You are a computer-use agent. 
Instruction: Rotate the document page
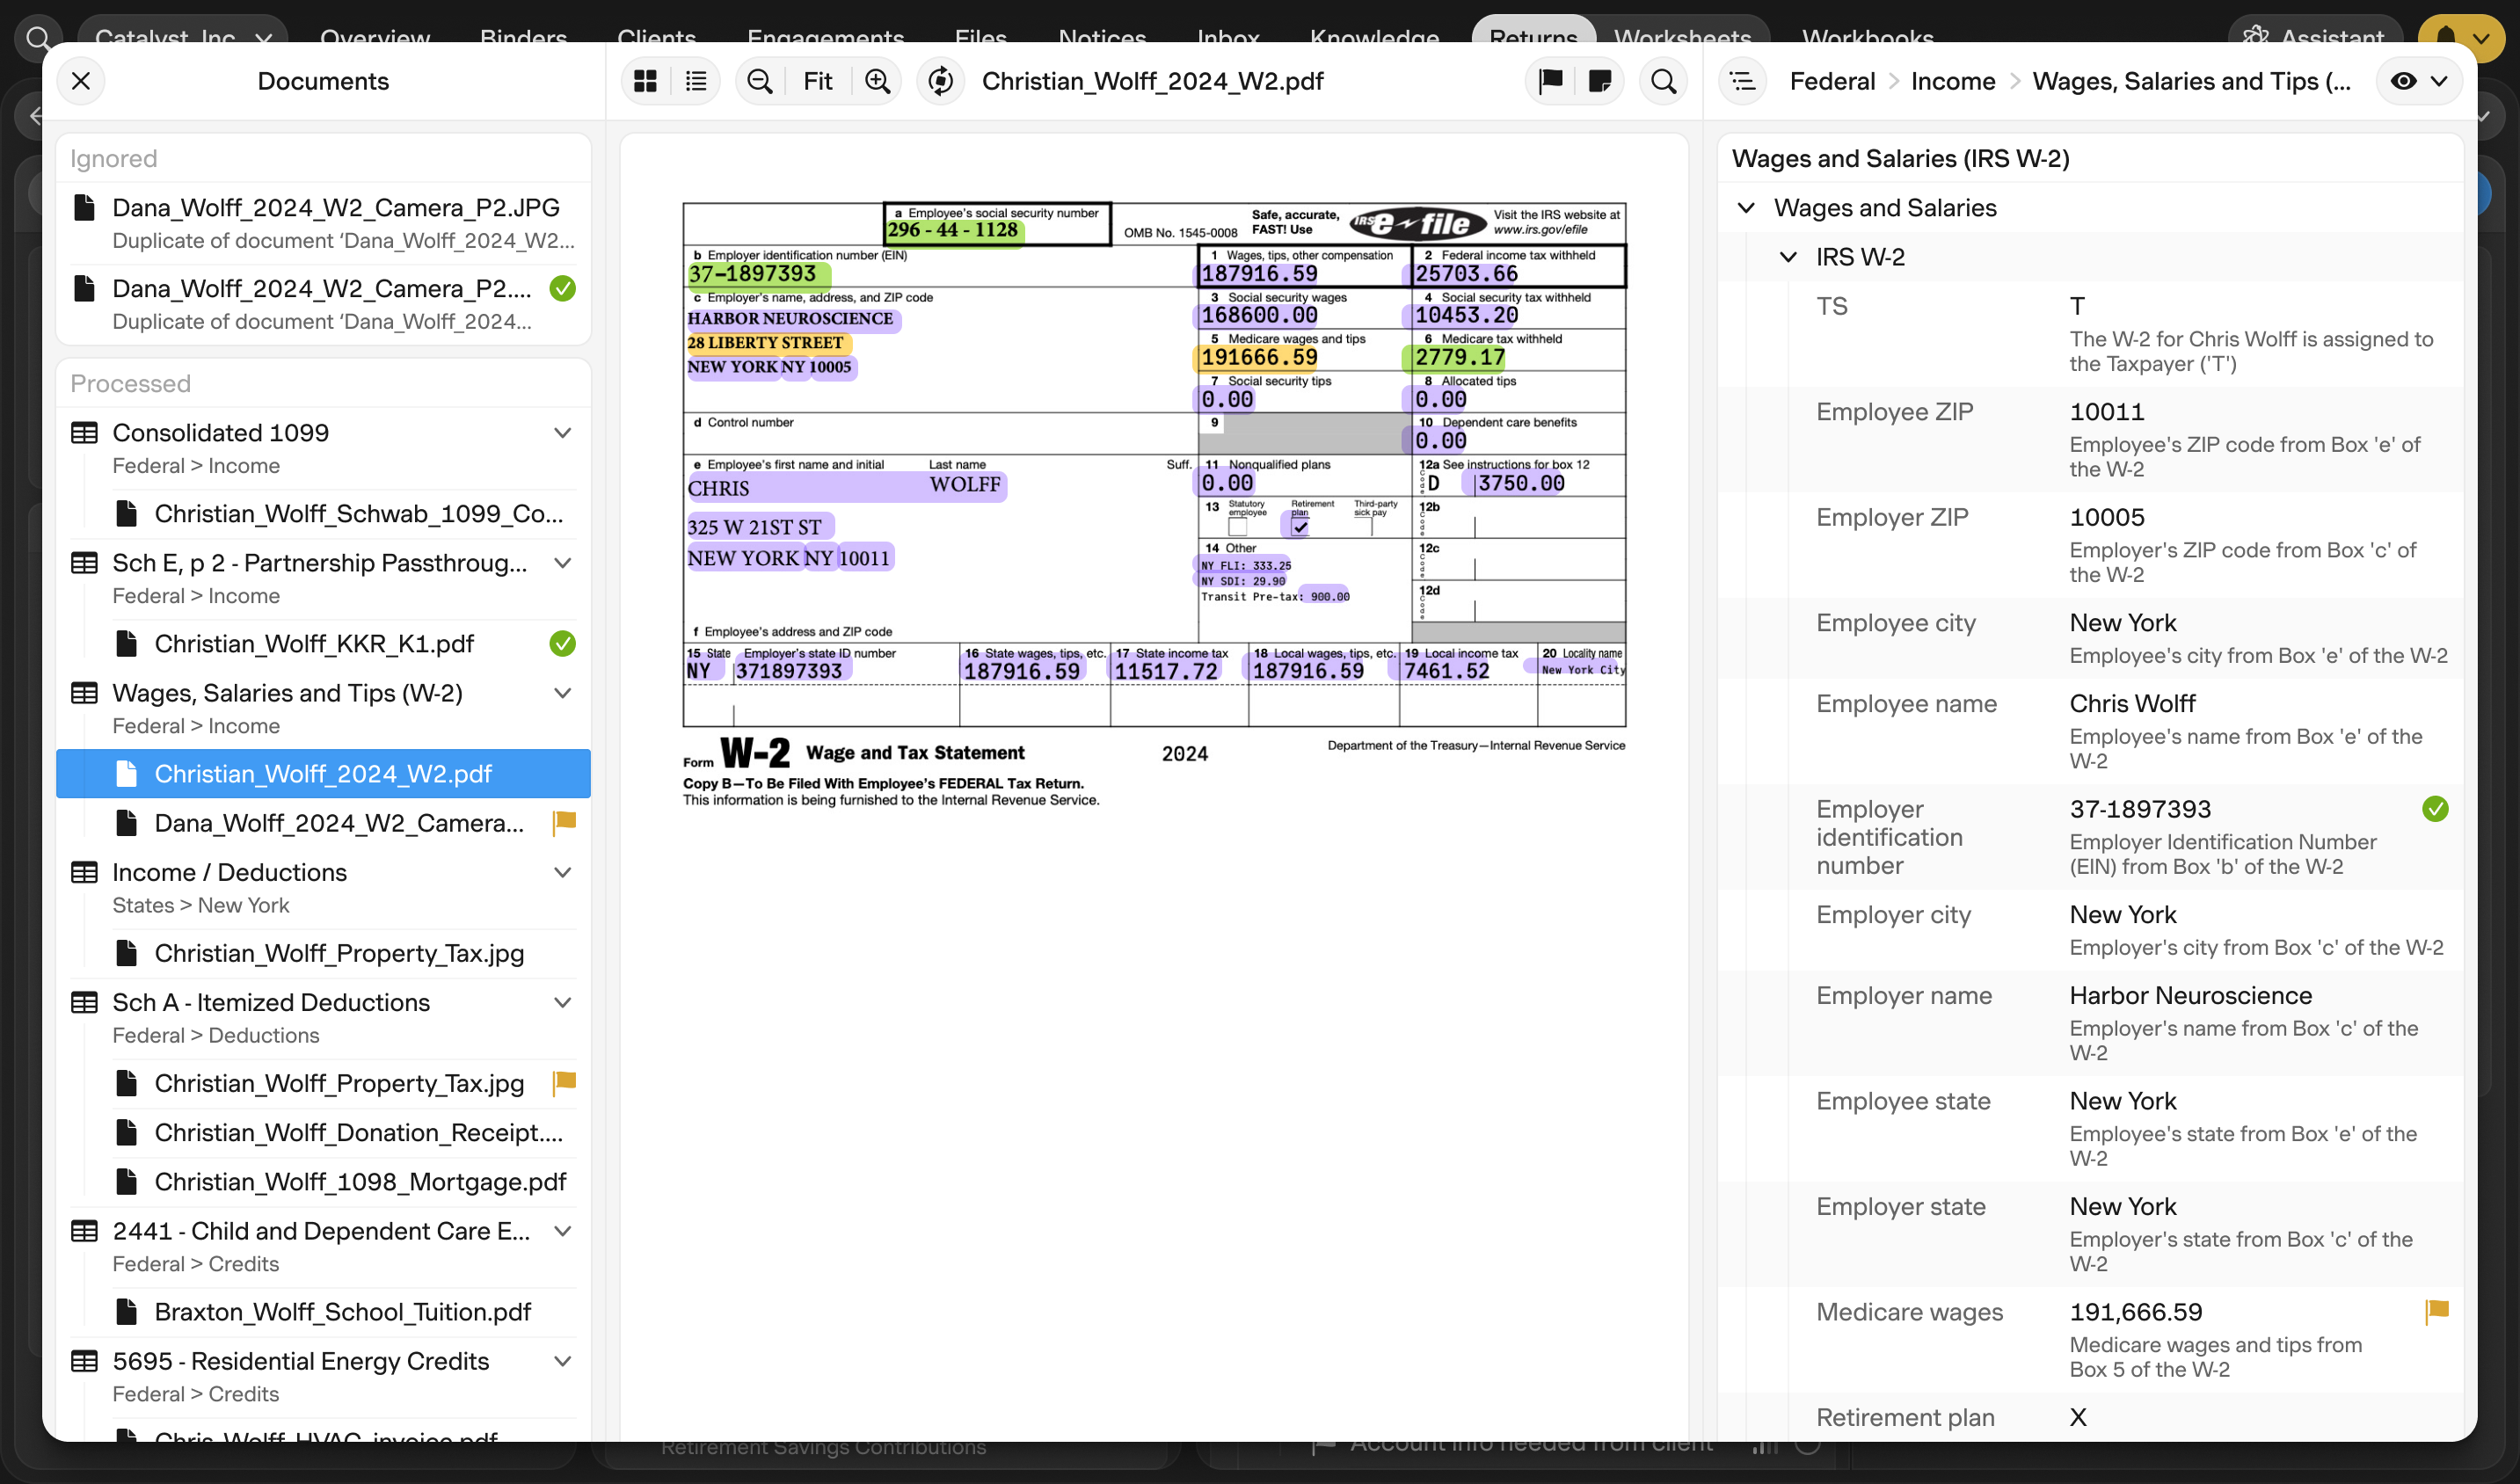(x=940, y=81)
